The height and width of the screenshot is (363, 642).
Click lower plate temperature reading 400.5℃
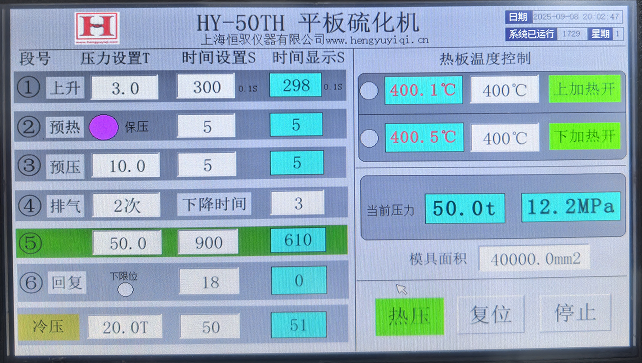(x=424, y=137)
